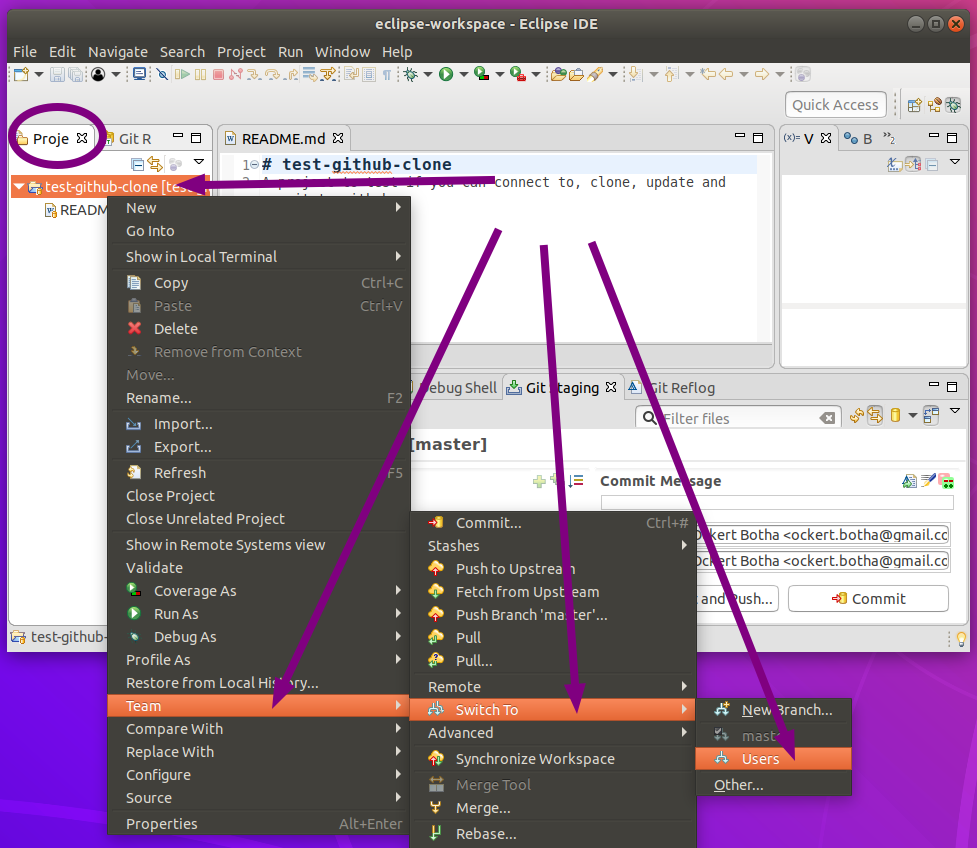Click the Clear filter icon in Filter files

[x=827, y=418]
